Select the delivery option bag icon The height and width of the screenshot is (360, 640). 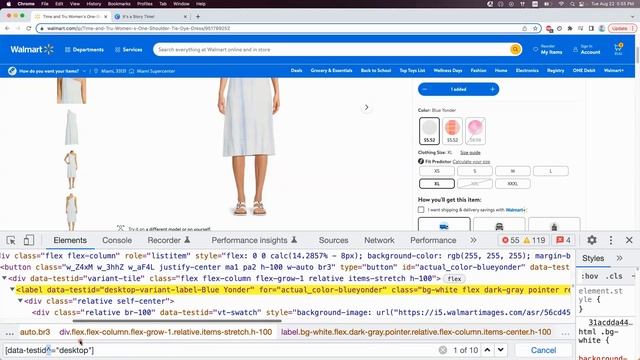[x=554, y=224]
